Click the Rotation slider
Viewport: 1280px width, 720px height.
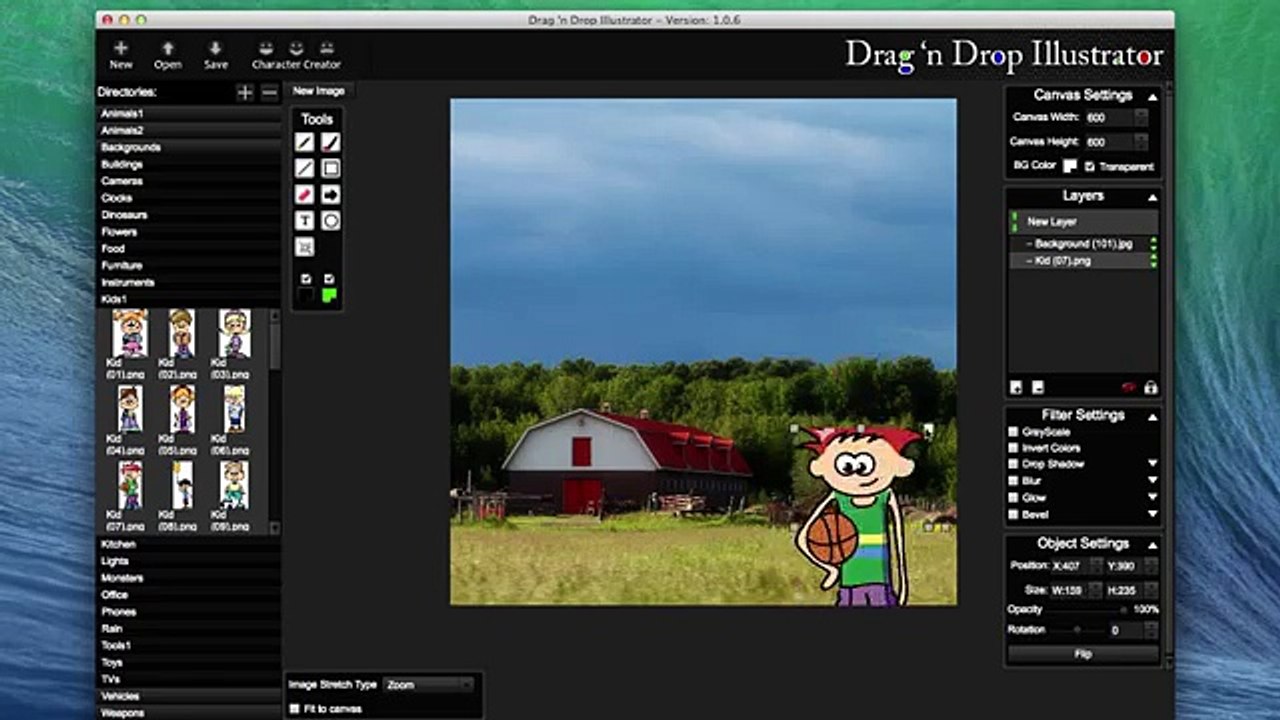click(x=1078, y=630)
